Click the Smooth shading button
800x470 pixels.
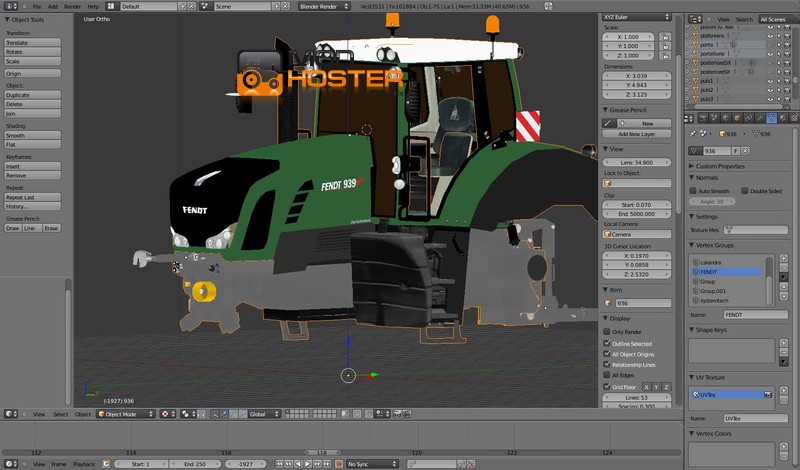(x=33, y=135)
